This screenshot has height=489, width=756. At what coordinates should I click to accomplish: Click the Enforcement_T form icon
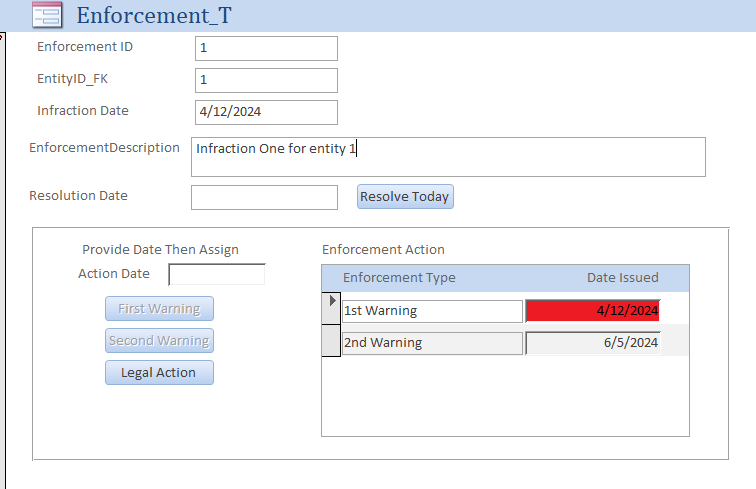point(46,15)
